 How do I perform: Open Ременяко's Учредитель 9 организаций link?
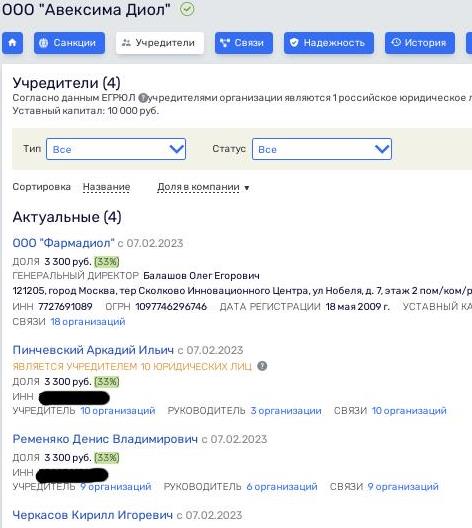116,487
